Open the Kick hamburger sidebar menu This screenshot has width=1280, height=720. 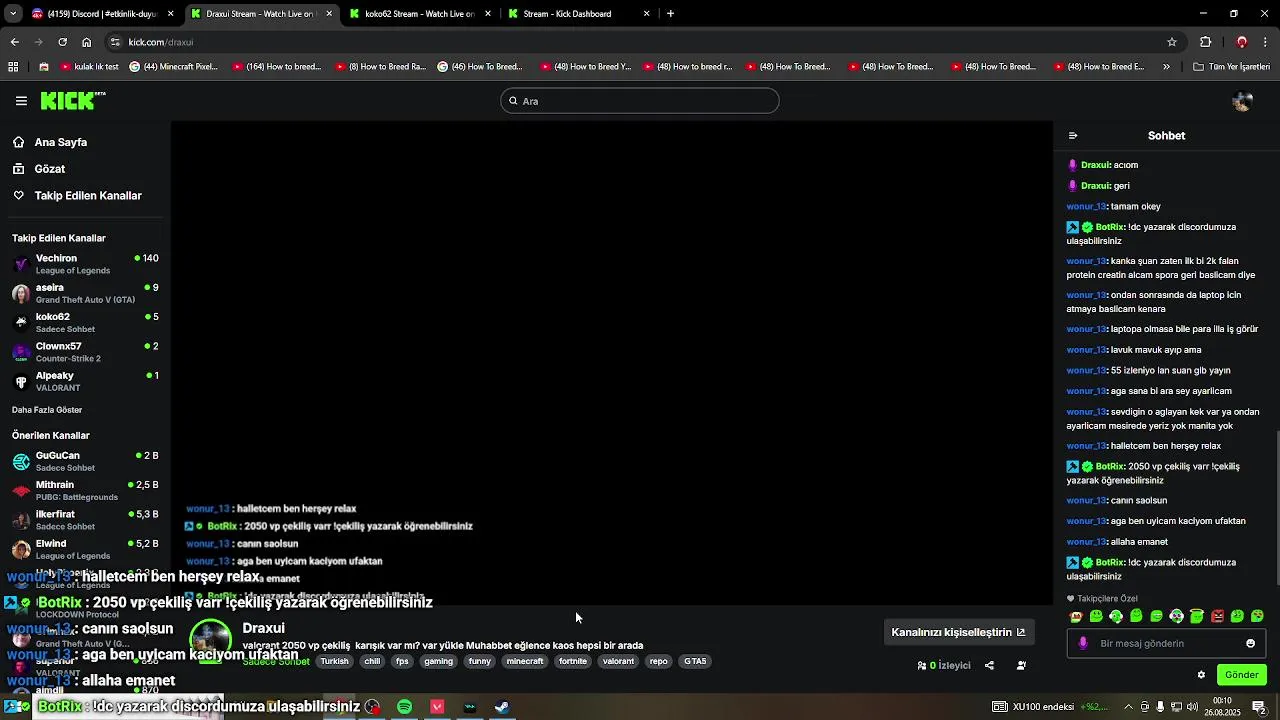pos(21,101)
